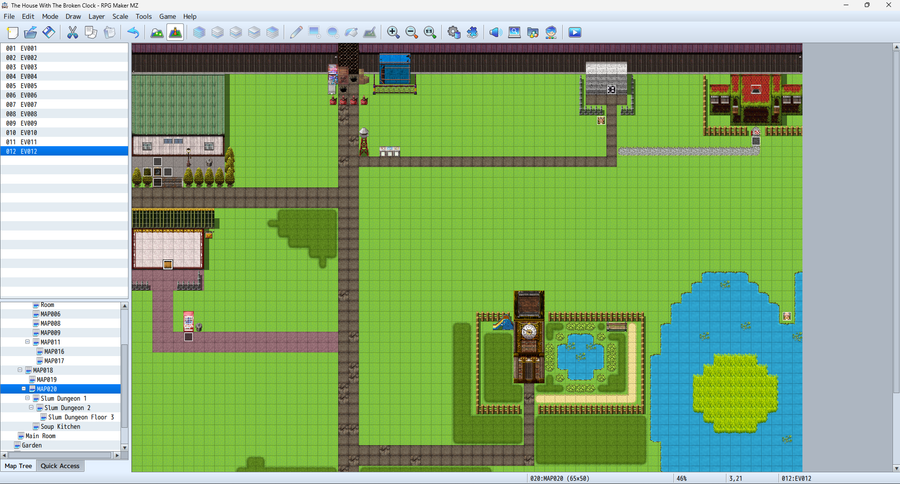Select EV005 in the event list
900x484 pixels.
pos(64,86)
